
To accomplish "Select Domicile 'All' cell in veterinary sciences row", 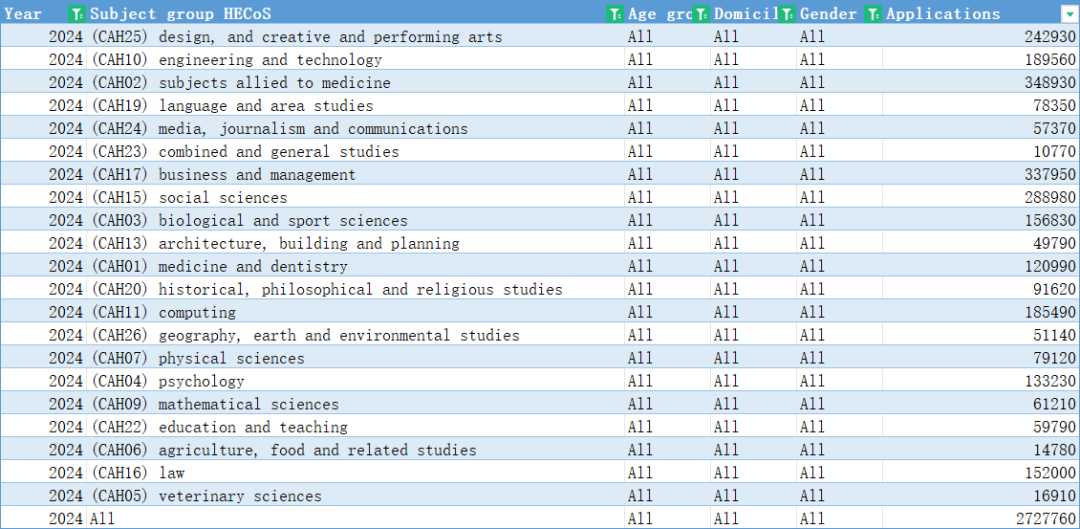I will pos(753,496).
